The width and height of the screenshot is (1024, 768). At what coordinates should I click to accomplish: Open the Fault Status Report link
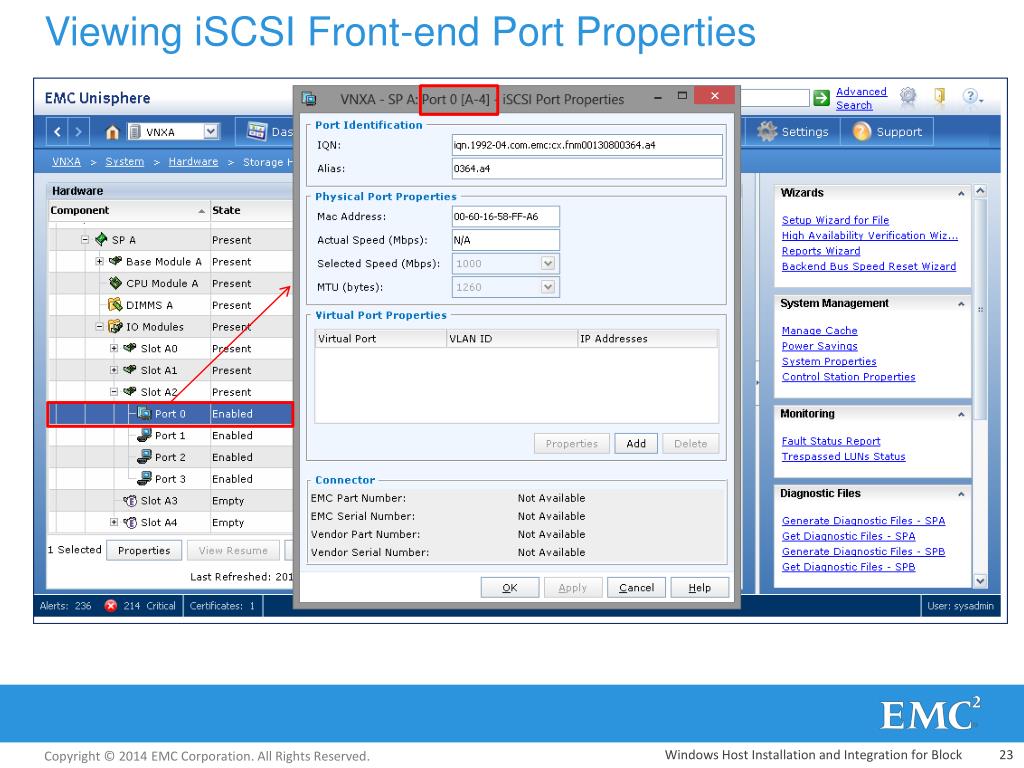(831, 441)
